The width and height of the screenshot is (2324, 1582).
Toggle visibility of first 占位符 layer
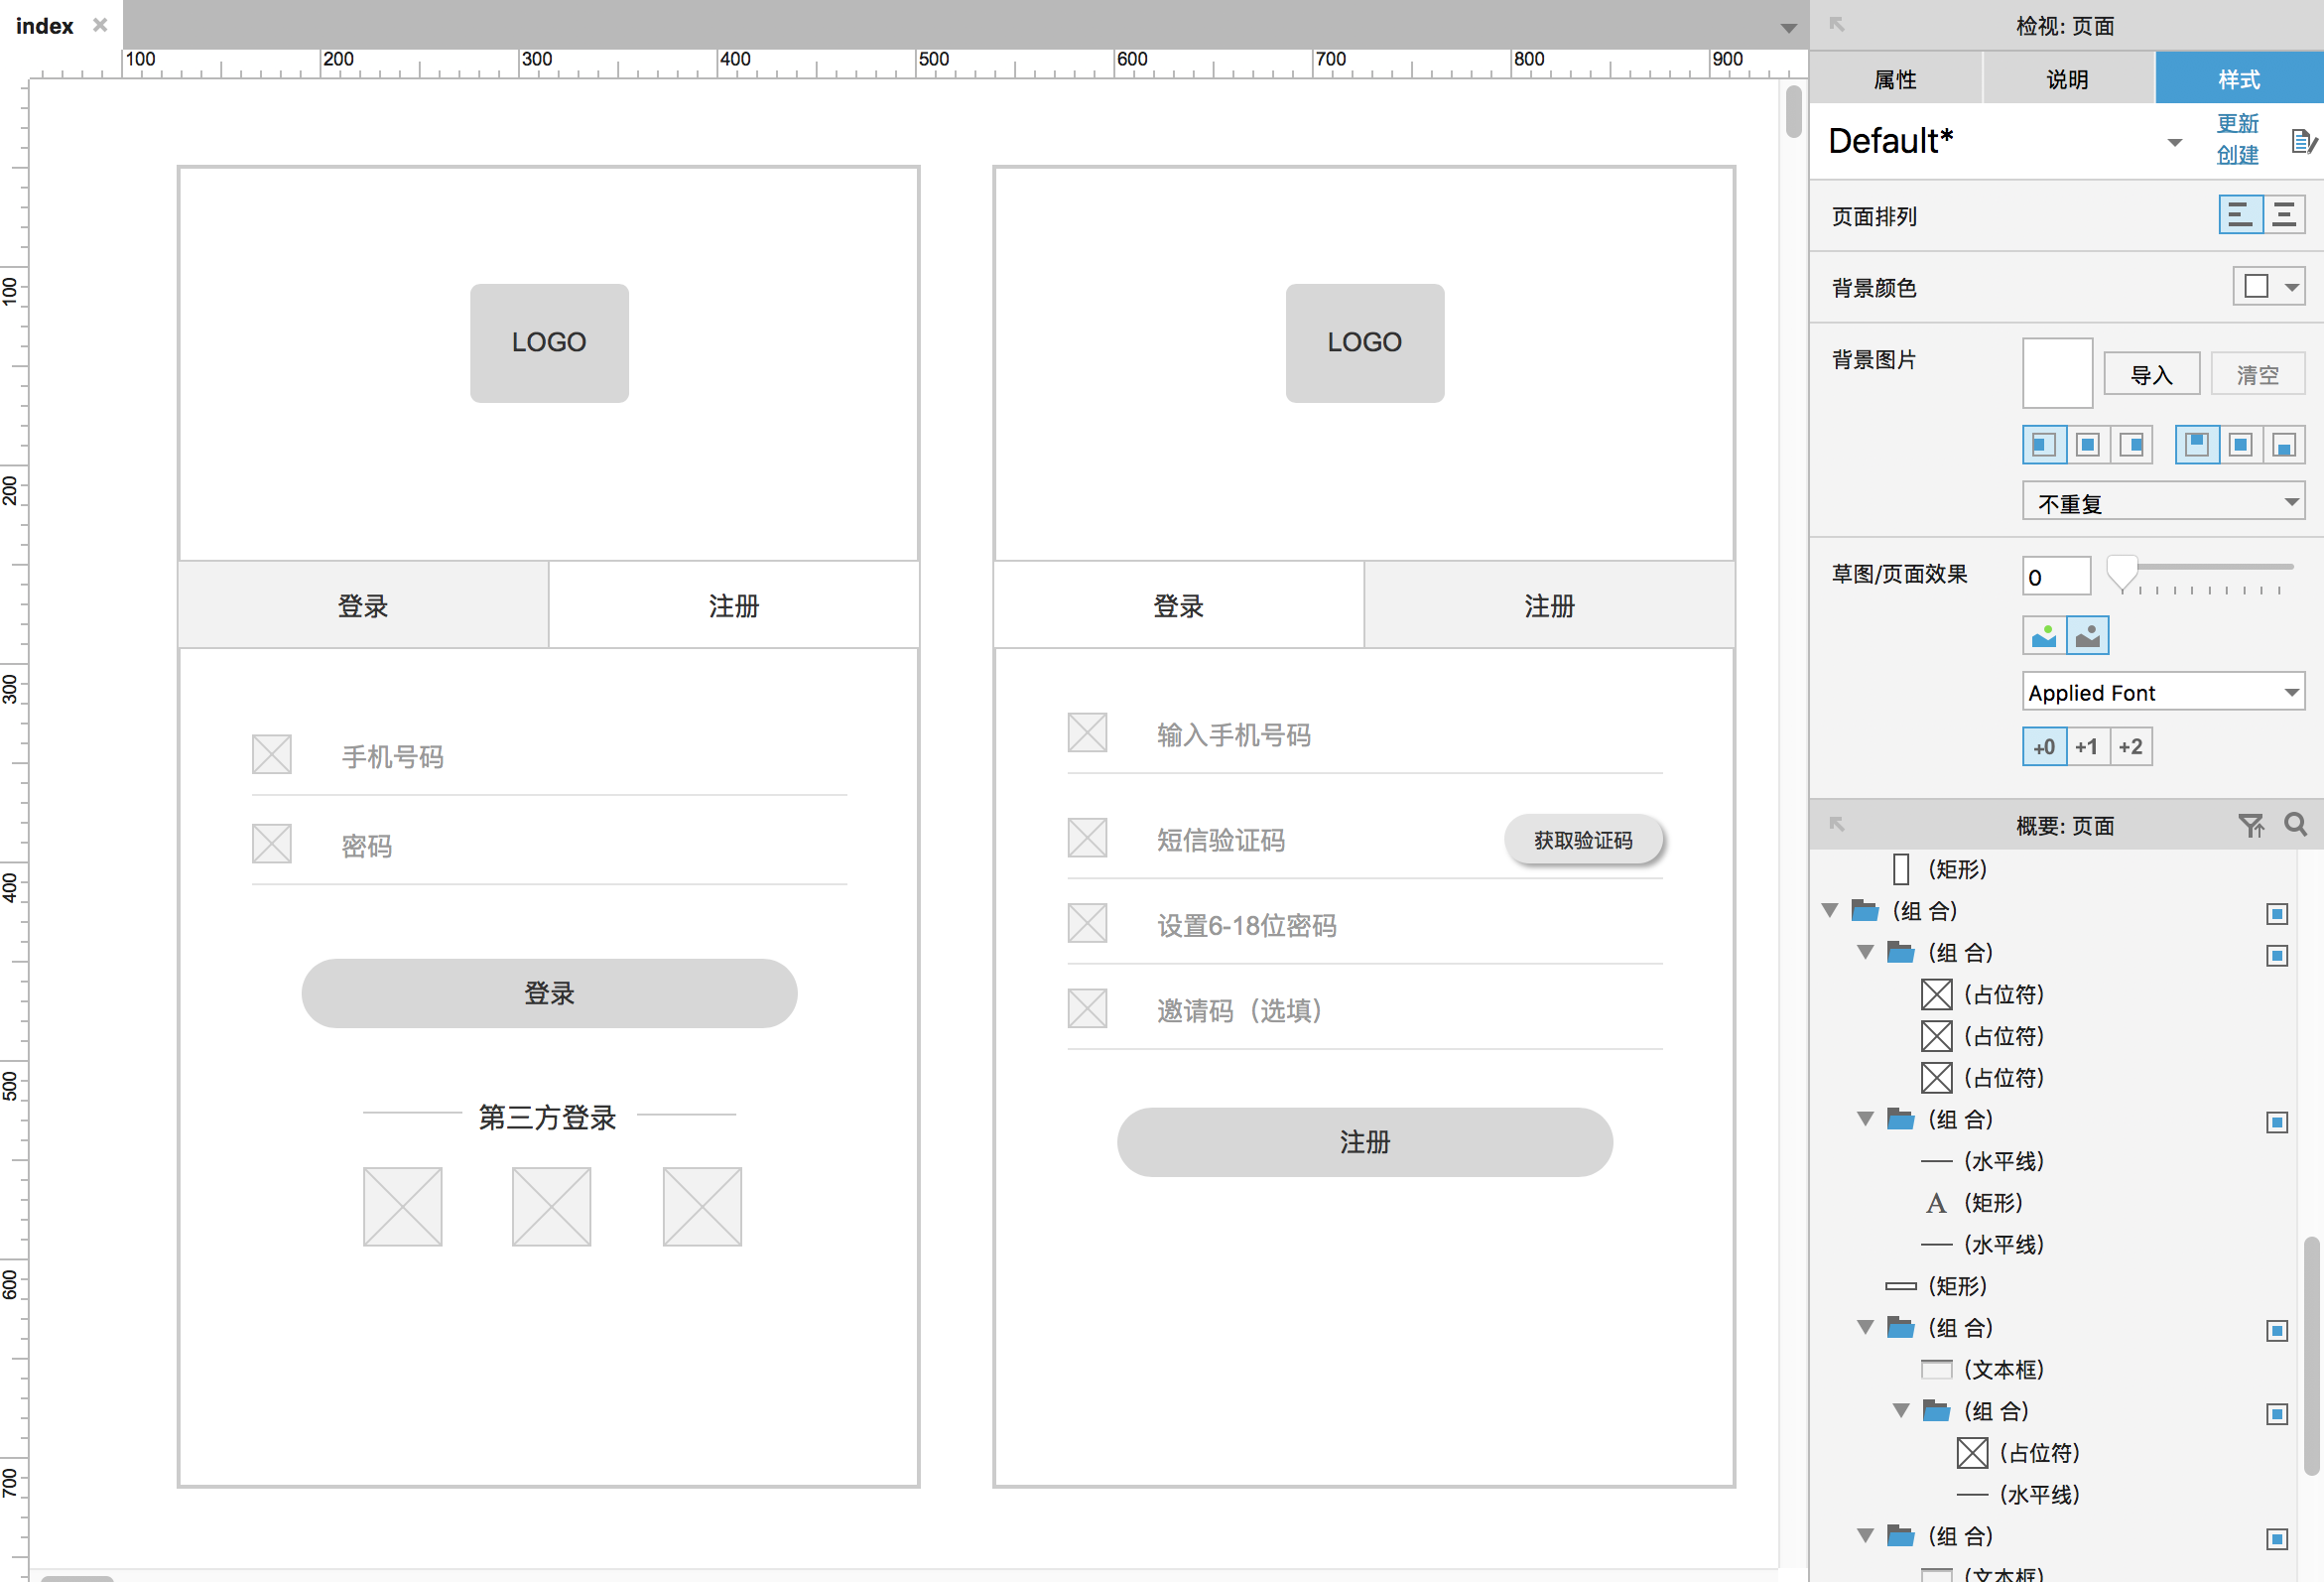pyautogui.click(x=2274, y=994)
